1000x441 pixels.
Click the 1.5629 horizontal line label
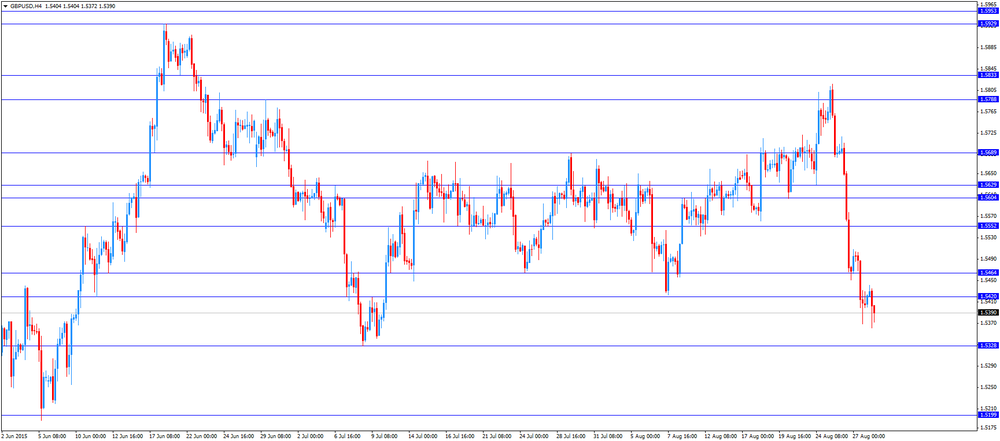click(987, 185)
